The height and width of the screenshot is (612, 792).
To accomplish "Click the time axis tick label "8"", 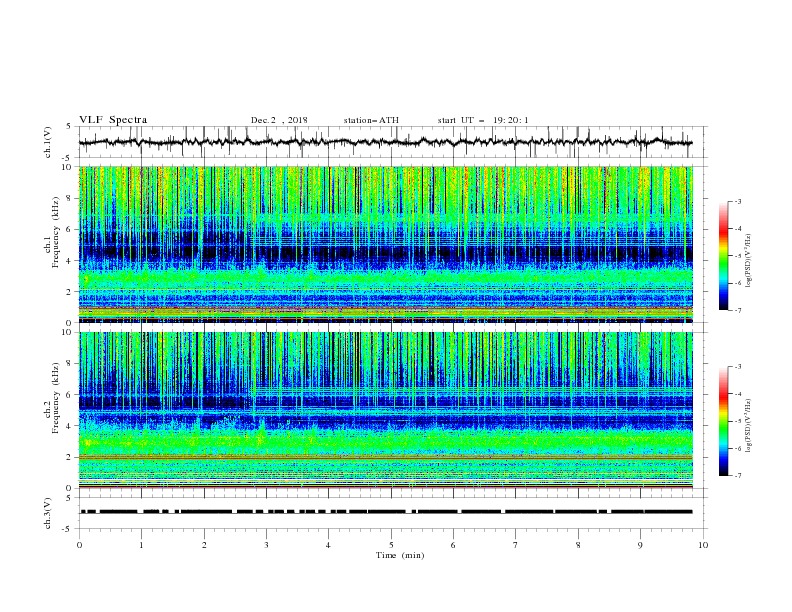I will [x=578, y=545].
